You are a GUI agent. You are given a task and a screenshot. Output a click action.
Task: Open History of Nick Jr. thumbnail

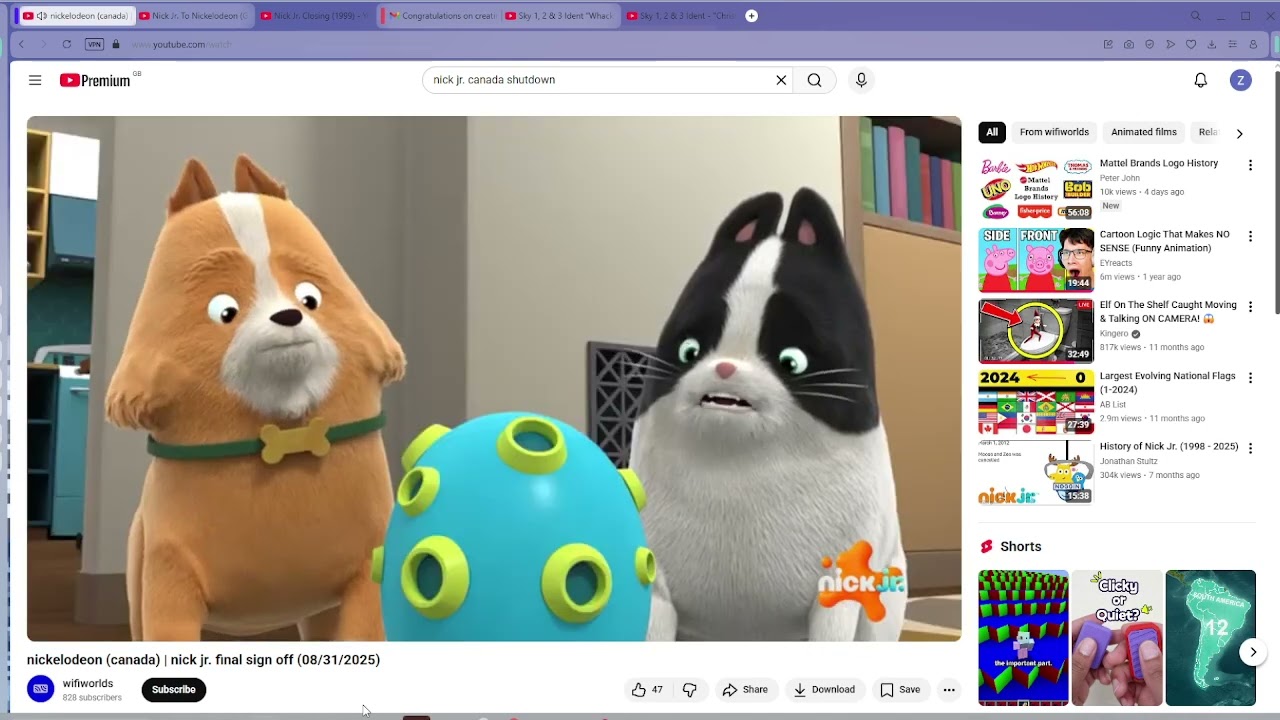pyautogui.click(x=1036, y=472)
